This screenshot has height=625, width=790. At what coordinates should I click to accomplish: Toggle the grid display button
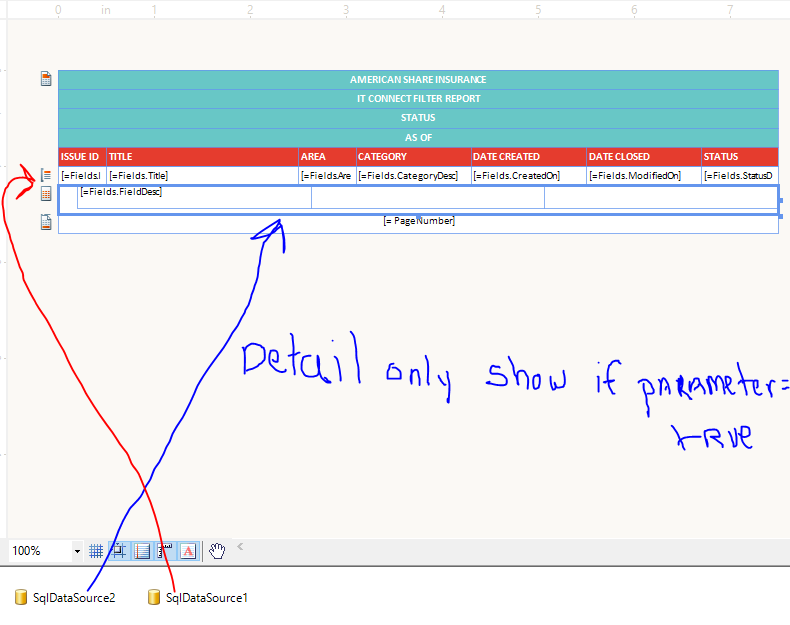(x=96, y=551)
